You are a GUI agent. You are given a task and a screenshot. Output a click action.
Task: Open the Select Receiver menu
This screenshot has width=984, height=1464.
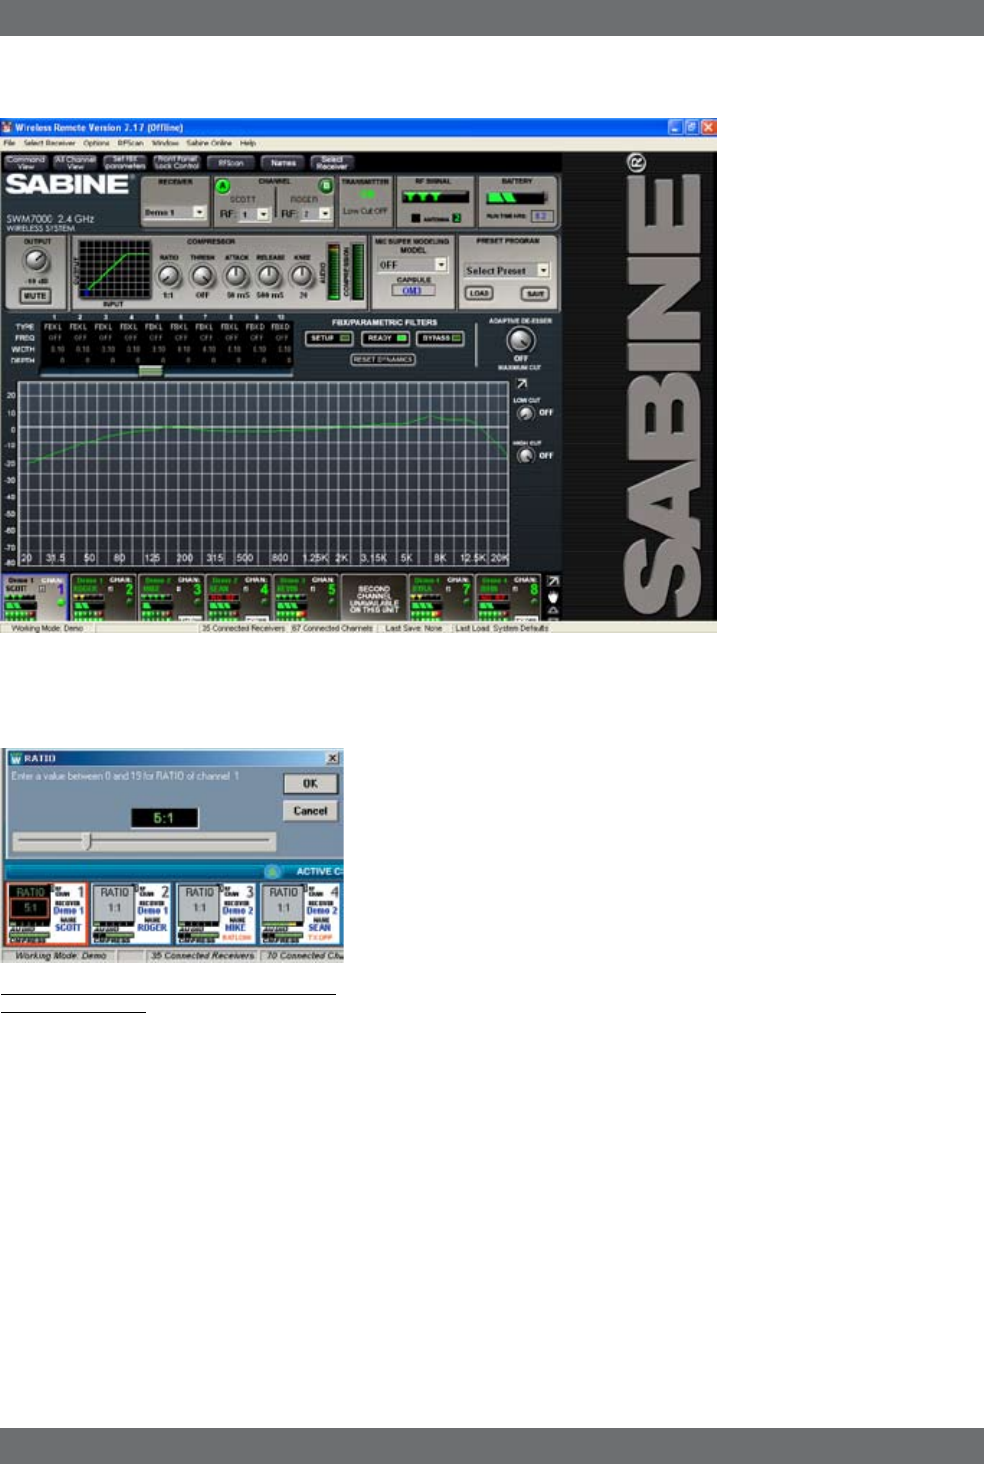[50, 143]
